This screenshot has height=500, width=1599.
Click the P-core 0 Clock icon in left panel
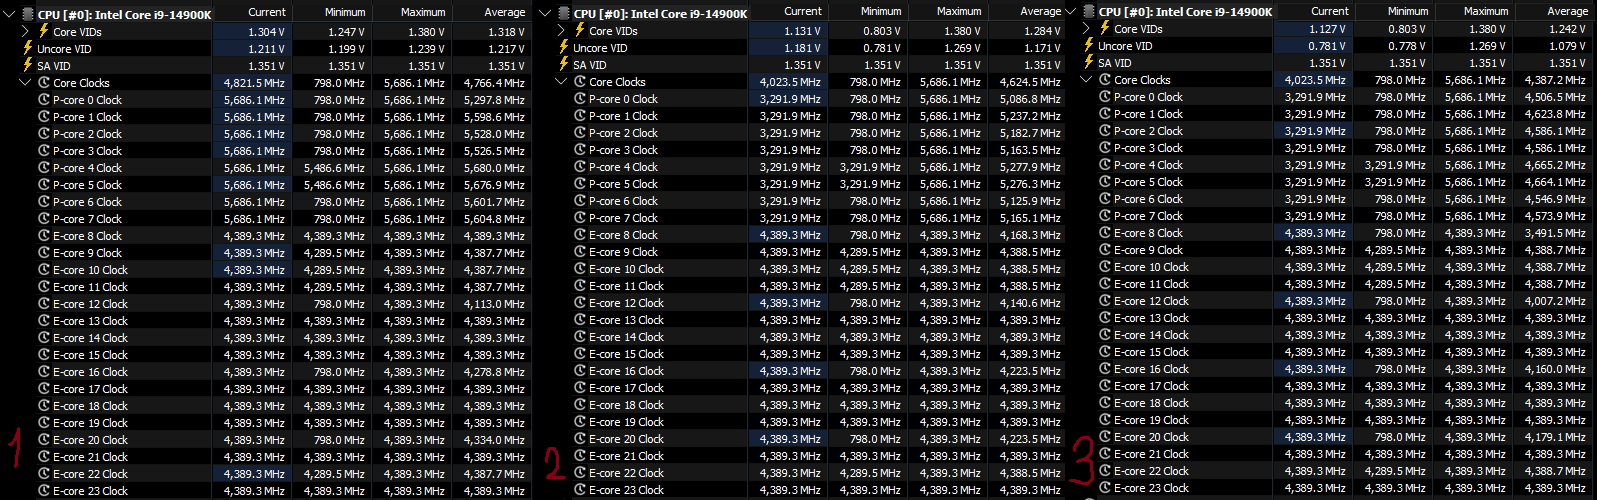click(x=44, y=100)
